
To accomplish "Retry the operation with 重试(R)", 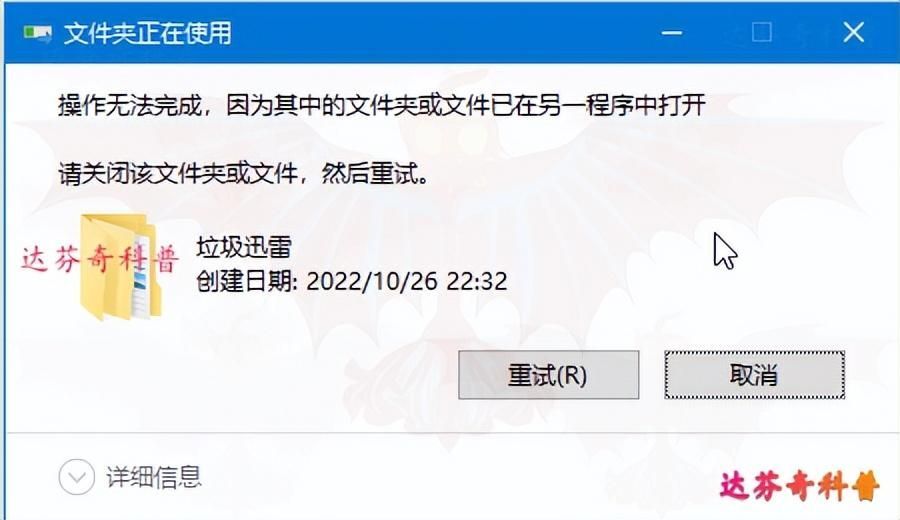I will 548,375.
